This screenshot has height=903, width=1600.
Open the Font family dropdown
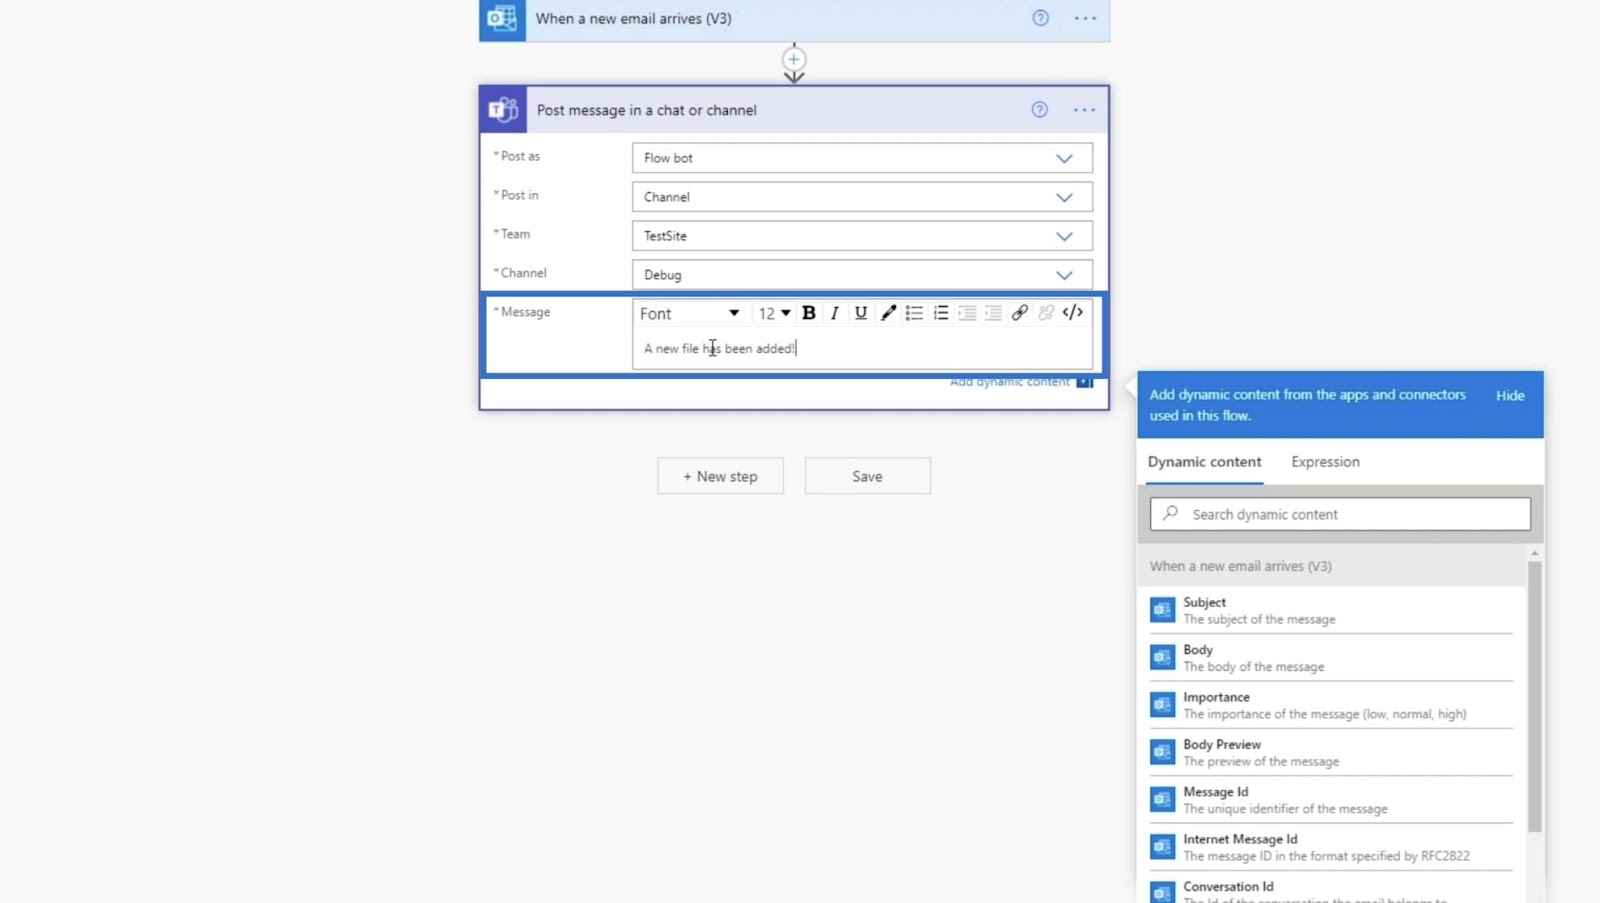tap(690, 313)
